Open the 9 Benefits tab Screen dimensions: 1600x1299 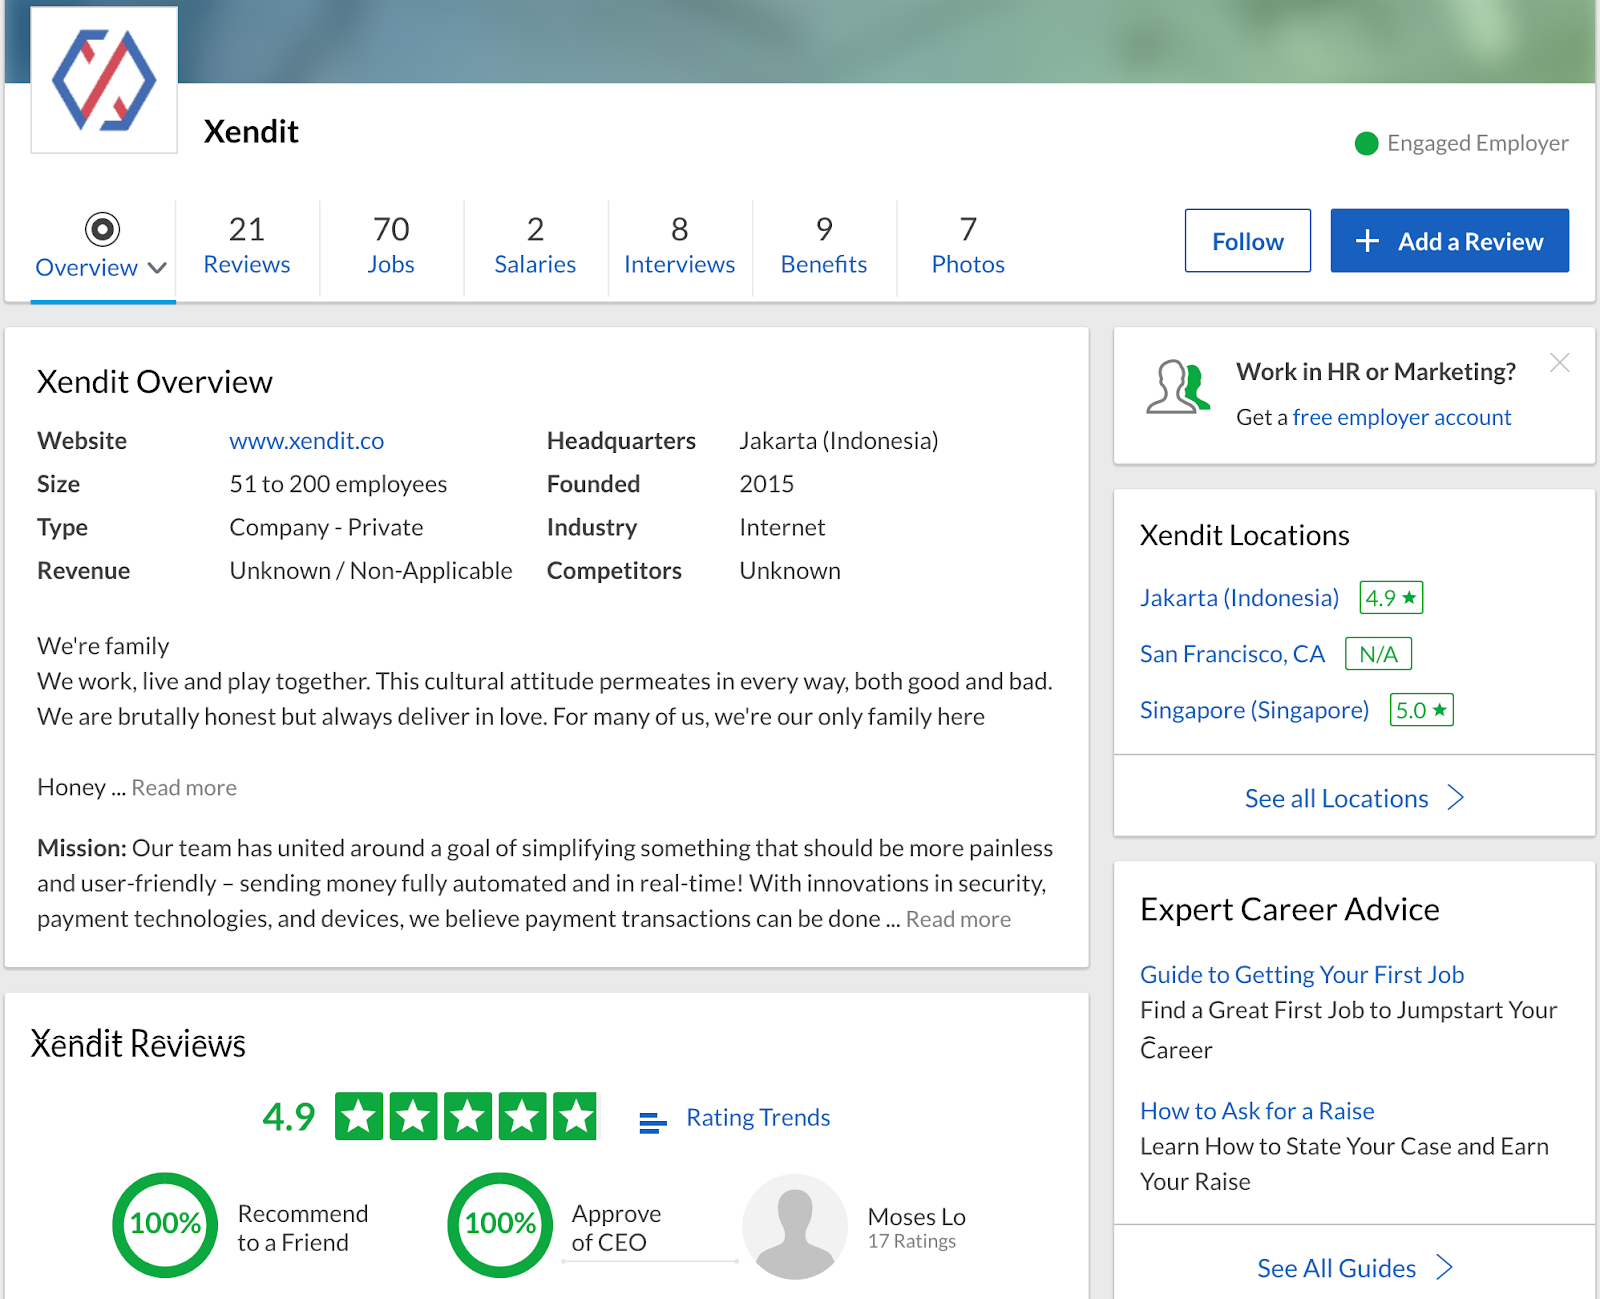click(x=824, y=246)
